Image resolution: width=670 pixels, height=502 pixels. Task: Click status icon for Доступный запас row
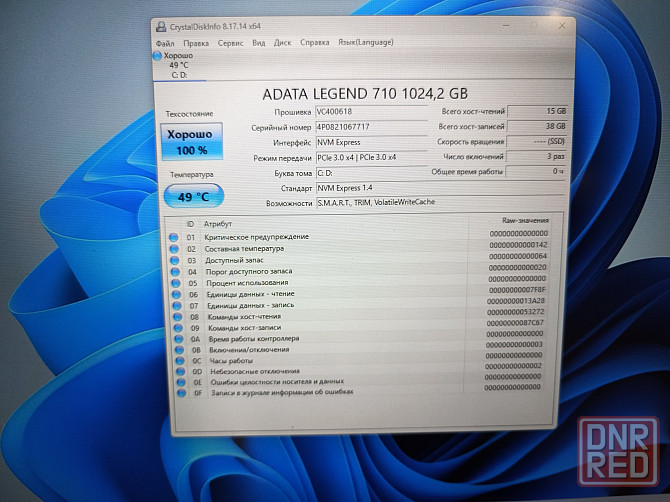pyautogui.click(x=174, y=261)
